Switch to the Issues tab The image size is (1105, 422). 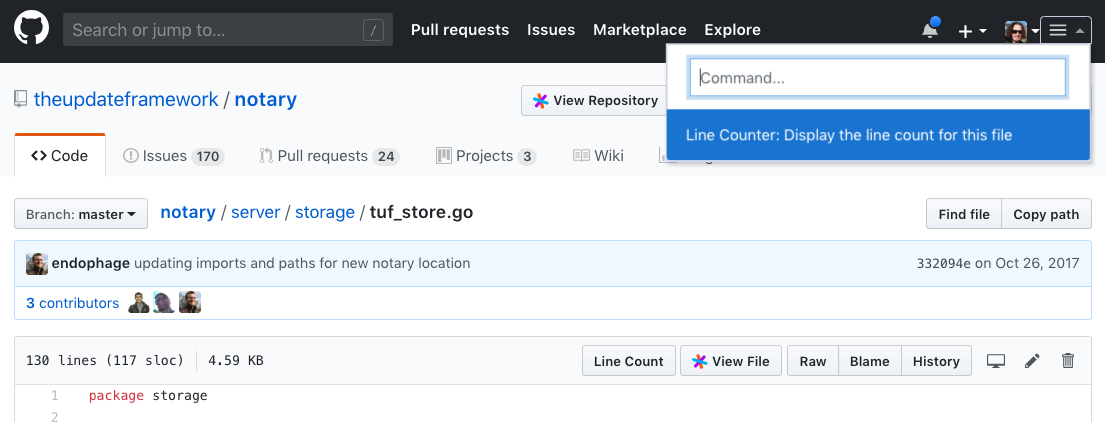click(173, 156)
